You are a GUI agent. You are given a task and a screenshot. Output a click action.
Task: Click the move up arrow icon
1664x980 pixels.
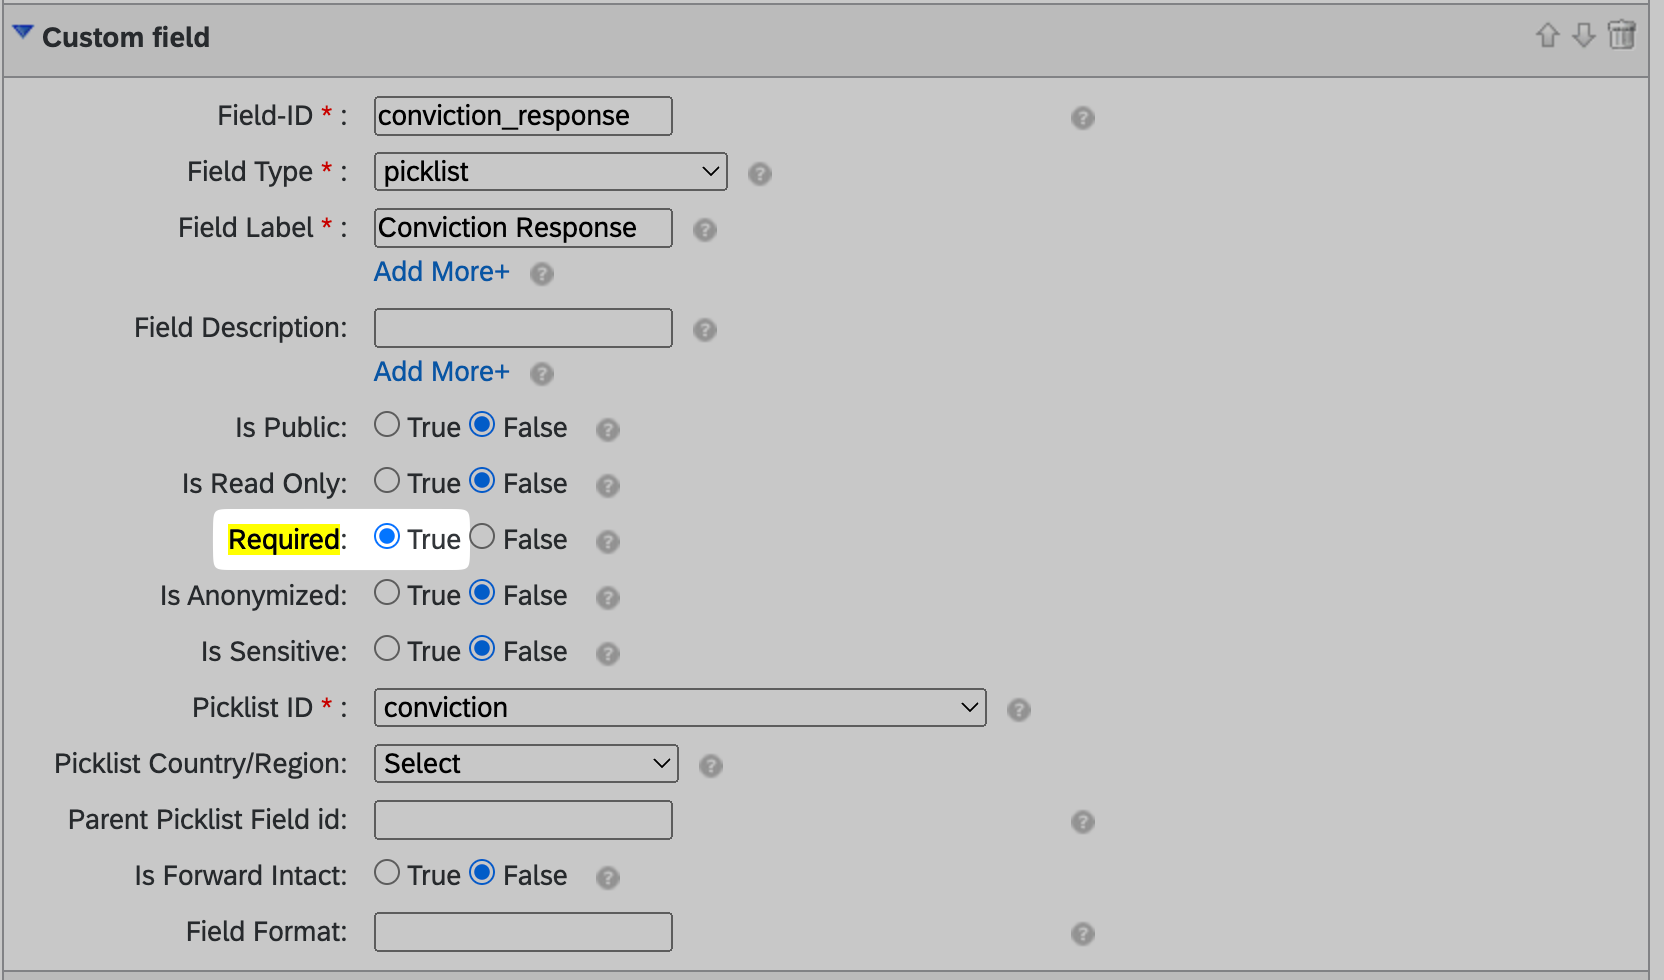coord(1547,36)
